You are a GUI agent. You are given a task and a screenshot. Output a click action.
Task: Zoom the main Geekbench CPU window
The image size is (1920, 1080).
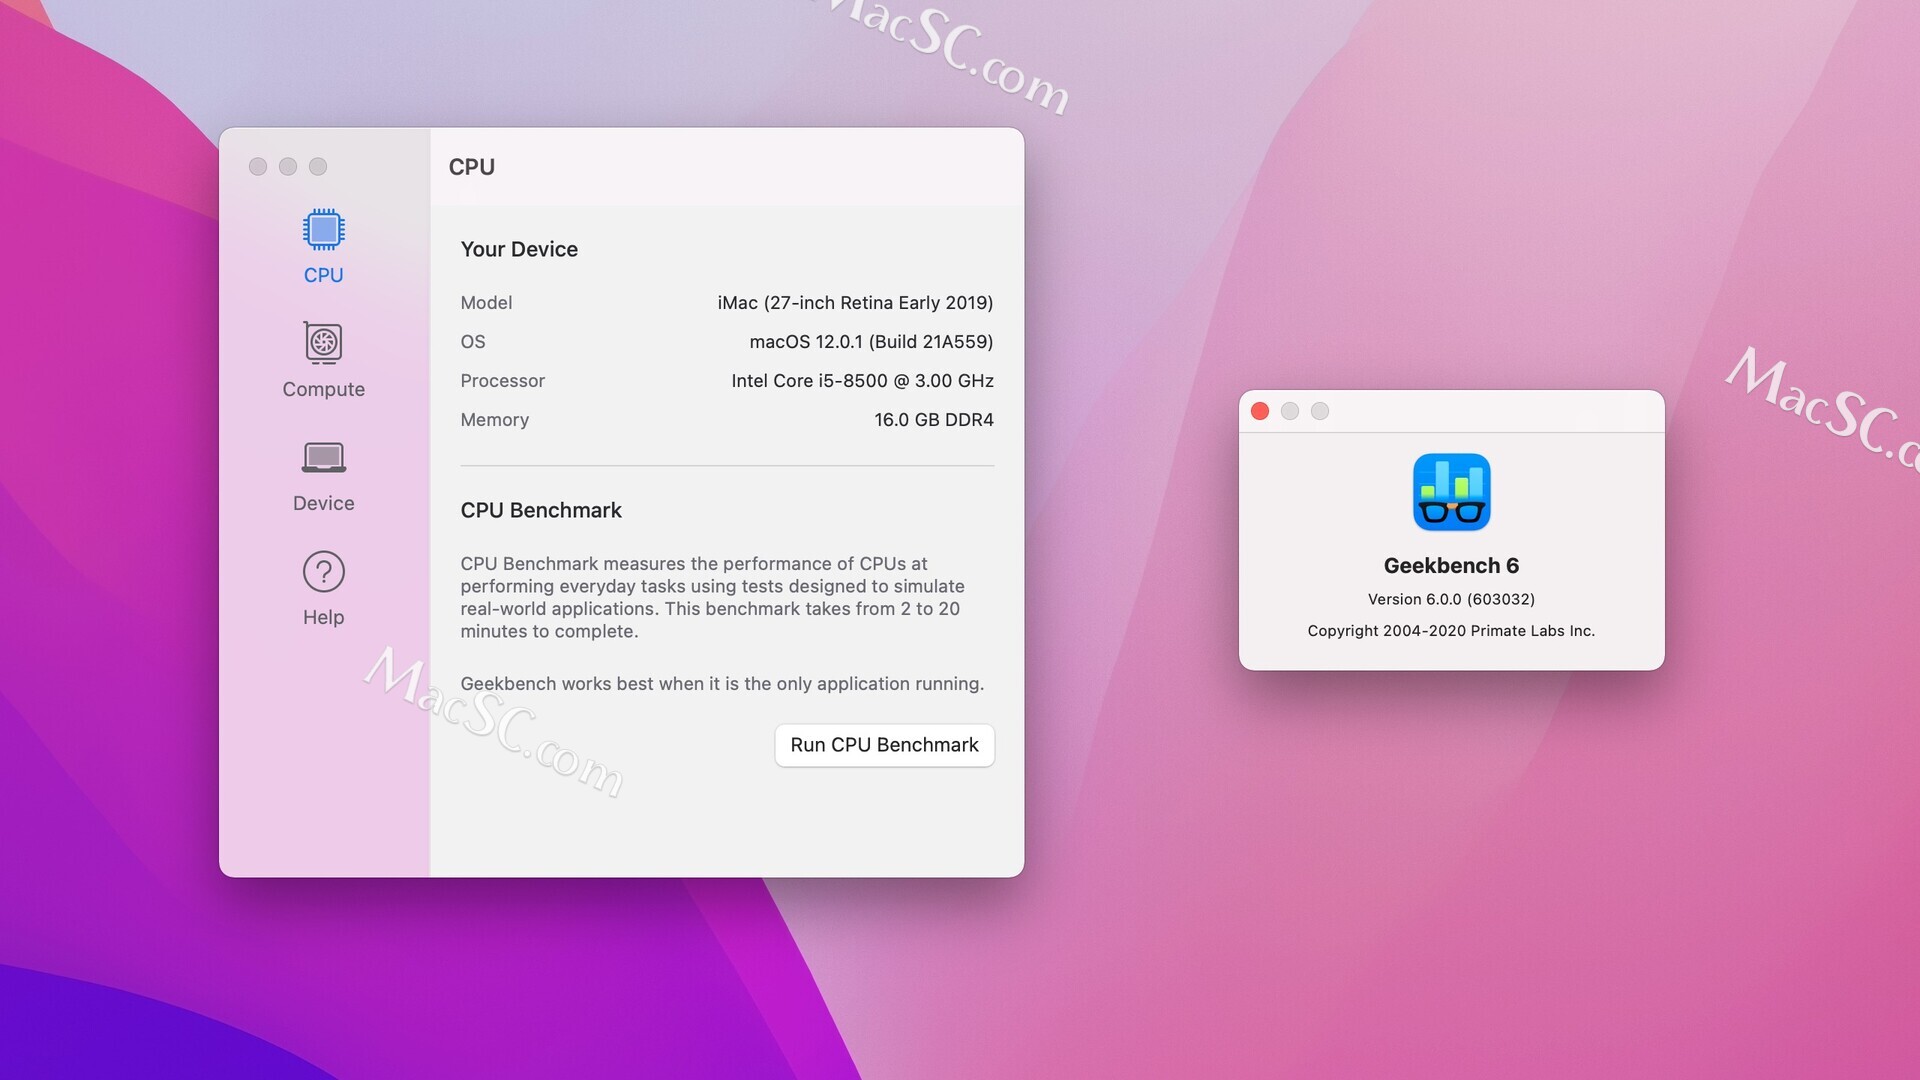[318, 166]
